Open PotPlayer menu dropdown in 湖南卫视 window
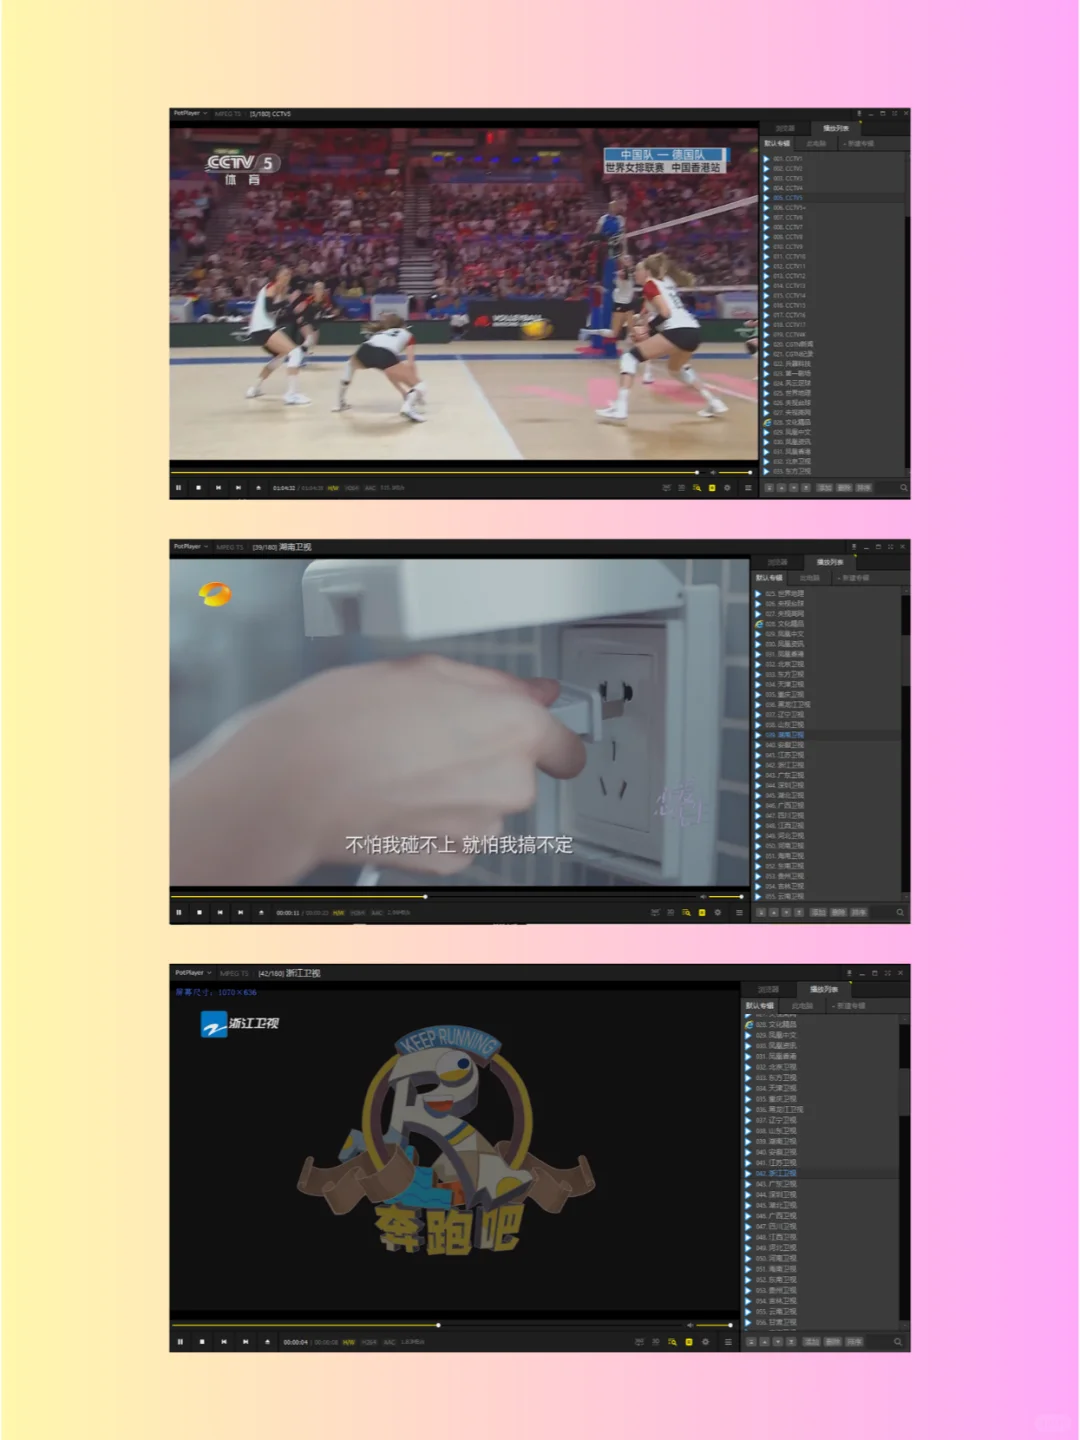This screenshot has height=1440, width=1080. click(190, 547)
